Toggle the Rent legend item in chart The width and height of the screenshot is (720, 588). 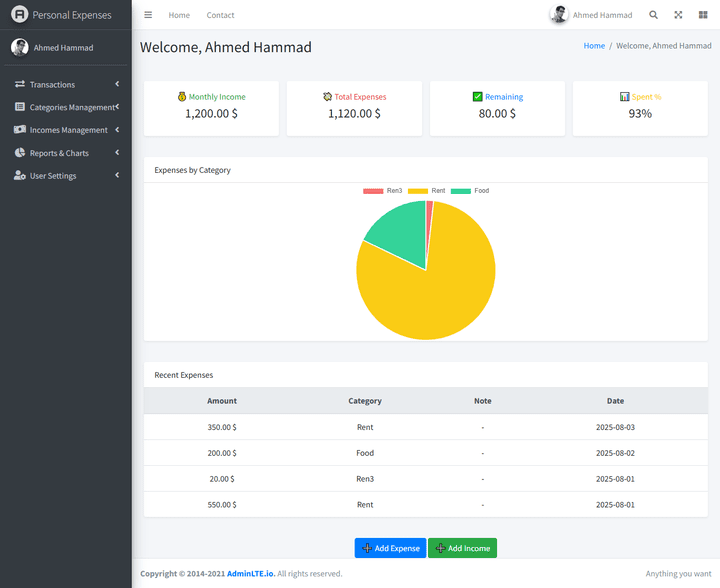(427, 191)
